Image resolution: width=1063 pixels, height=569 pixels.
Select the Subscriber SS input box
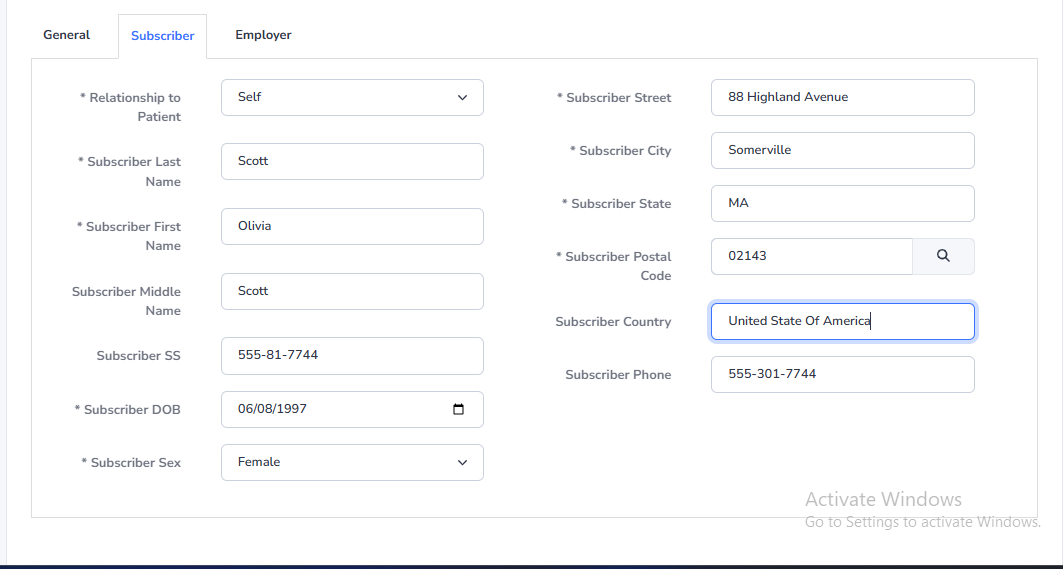pos(352,355)
